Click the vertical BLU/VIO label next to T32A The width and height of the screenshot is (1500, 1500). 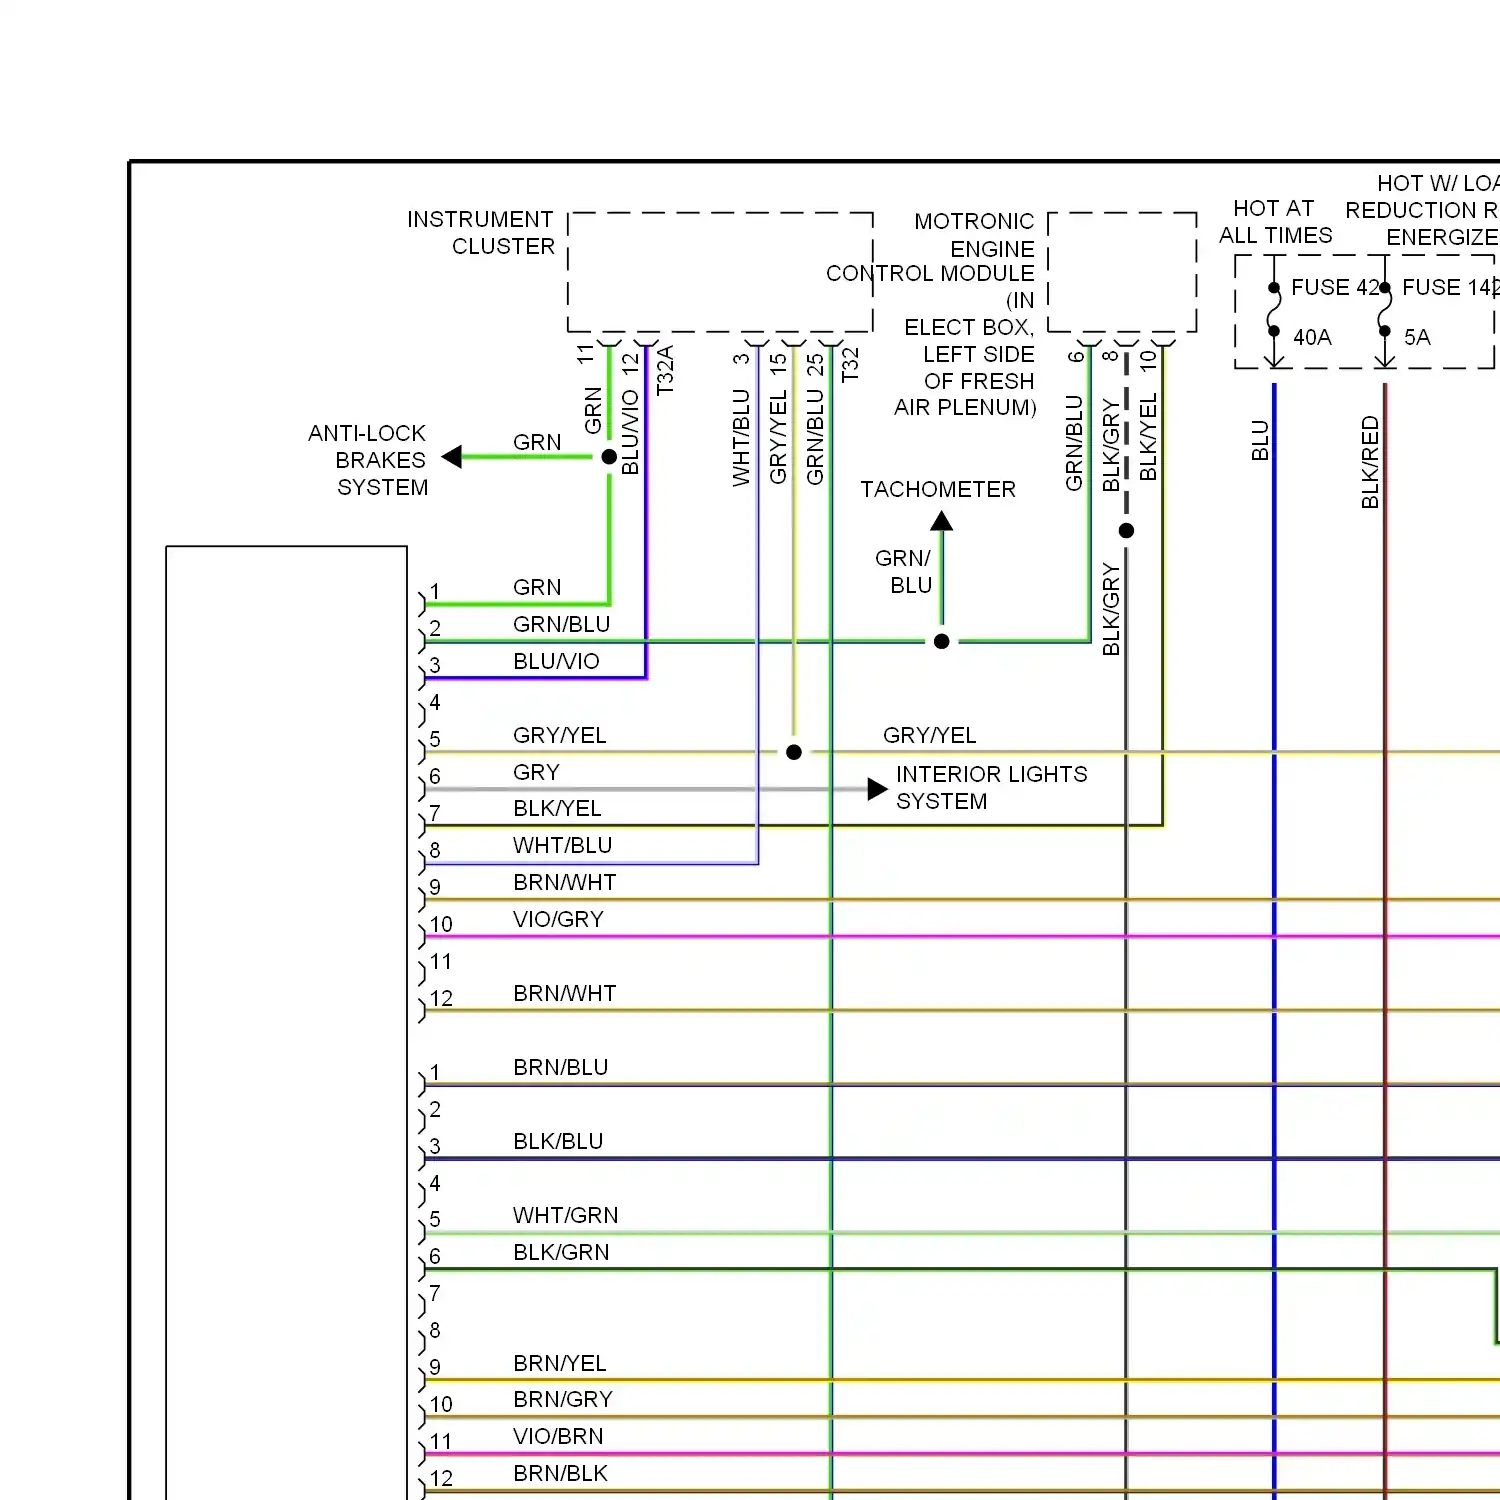coord(630,432)
